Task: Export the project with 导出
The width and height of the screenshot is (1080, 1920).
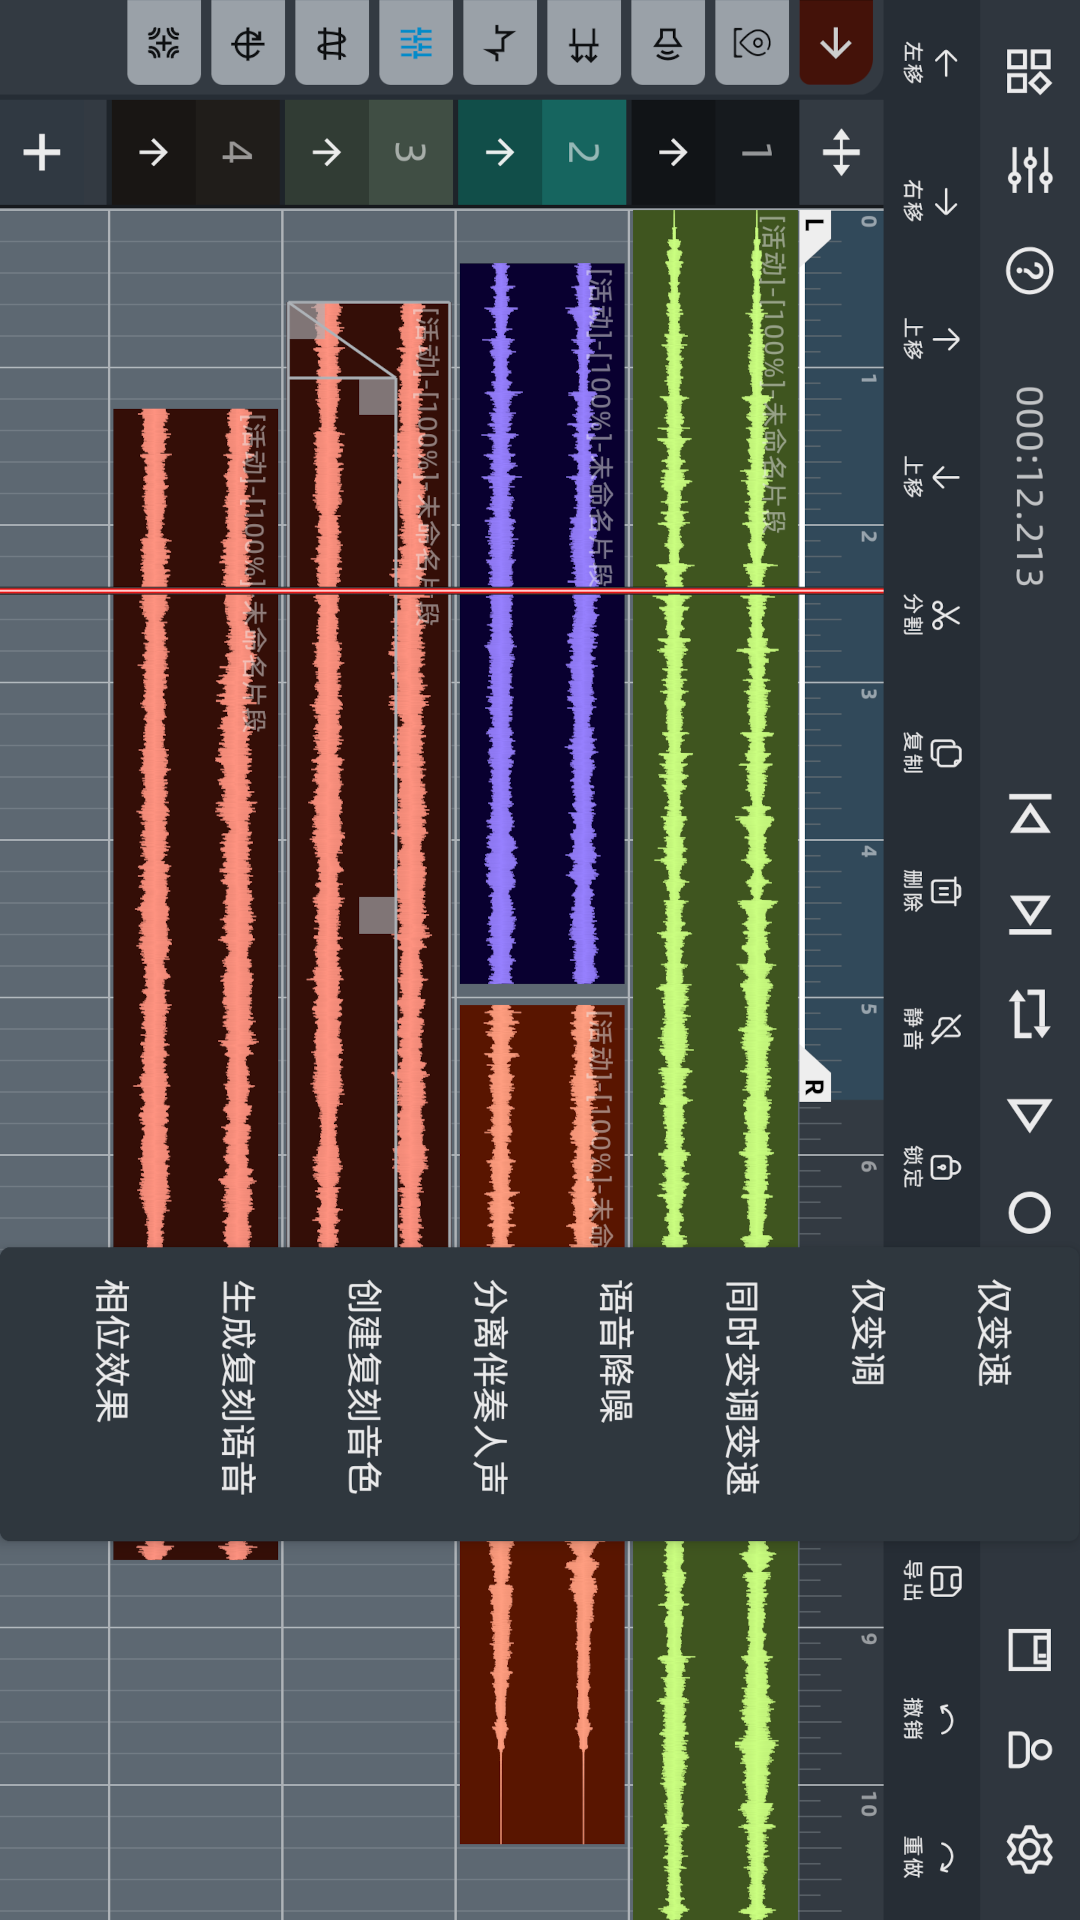Action: [x=931, y=1581]
